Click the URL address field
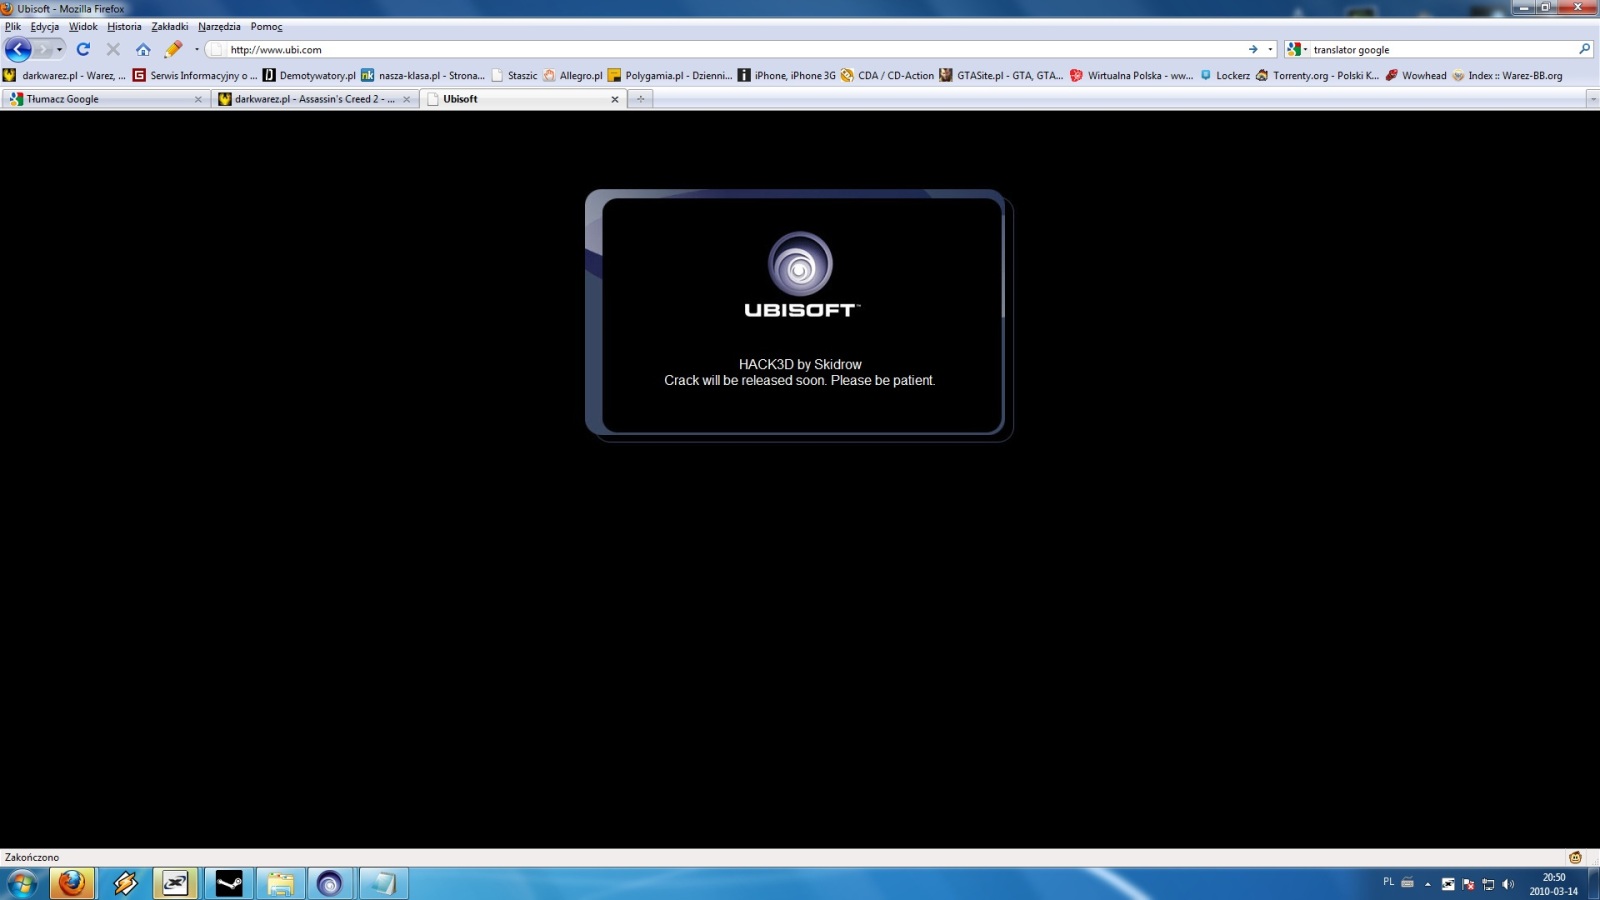 (x=700, y=49)
